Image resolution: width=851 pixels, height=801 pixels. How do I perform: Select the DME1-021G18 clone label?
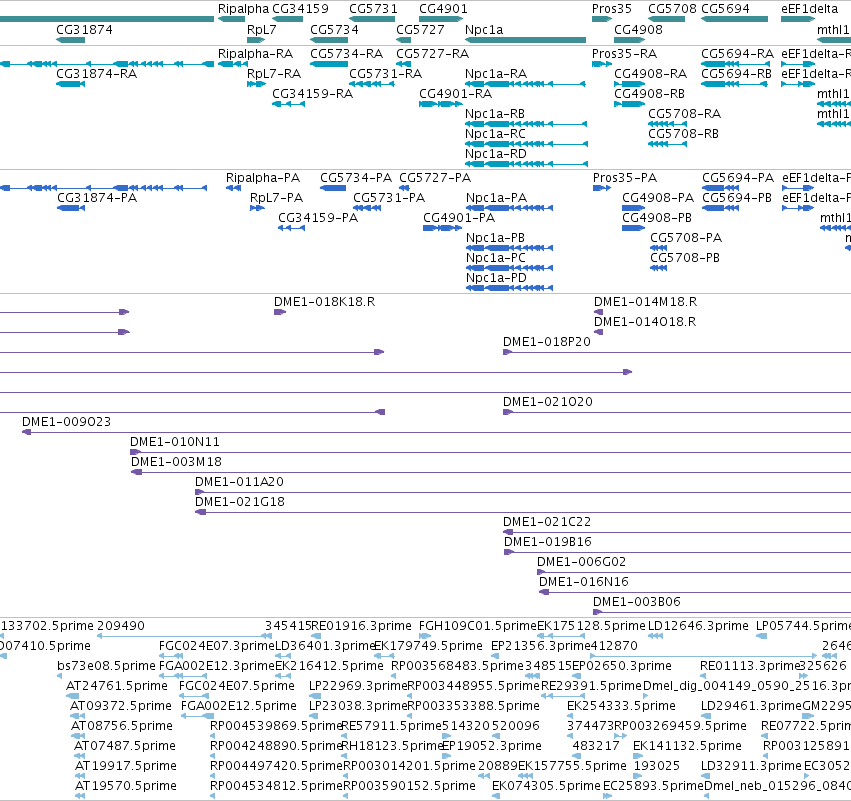pyautogui.click(x=240, y=502)
